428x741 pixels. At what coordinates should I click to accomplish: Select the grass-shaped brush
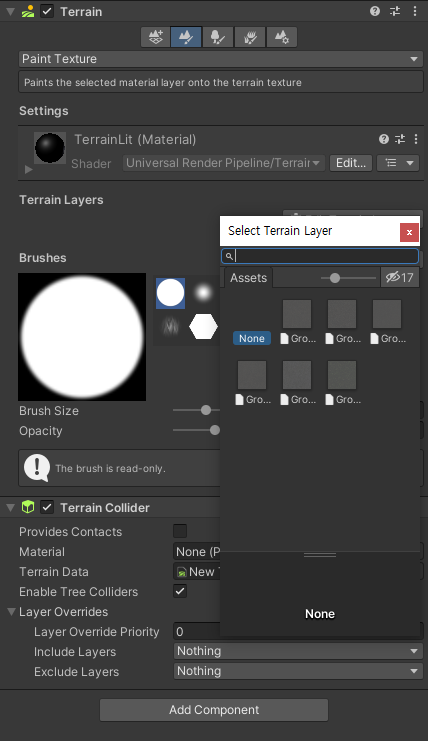[x=171, y=327]
